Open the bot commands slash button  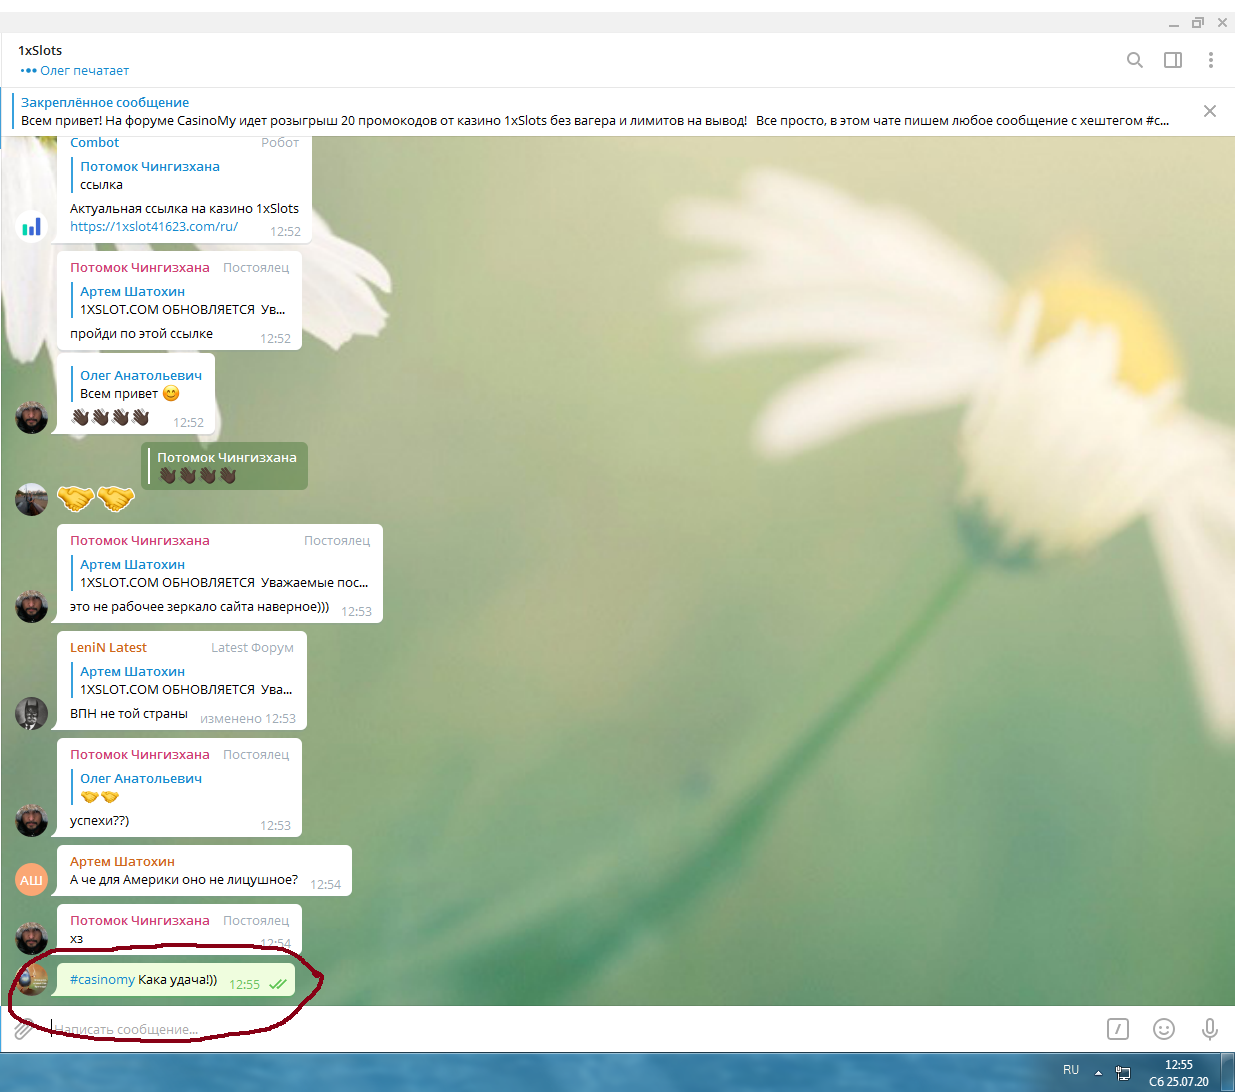point(1118,1029)
